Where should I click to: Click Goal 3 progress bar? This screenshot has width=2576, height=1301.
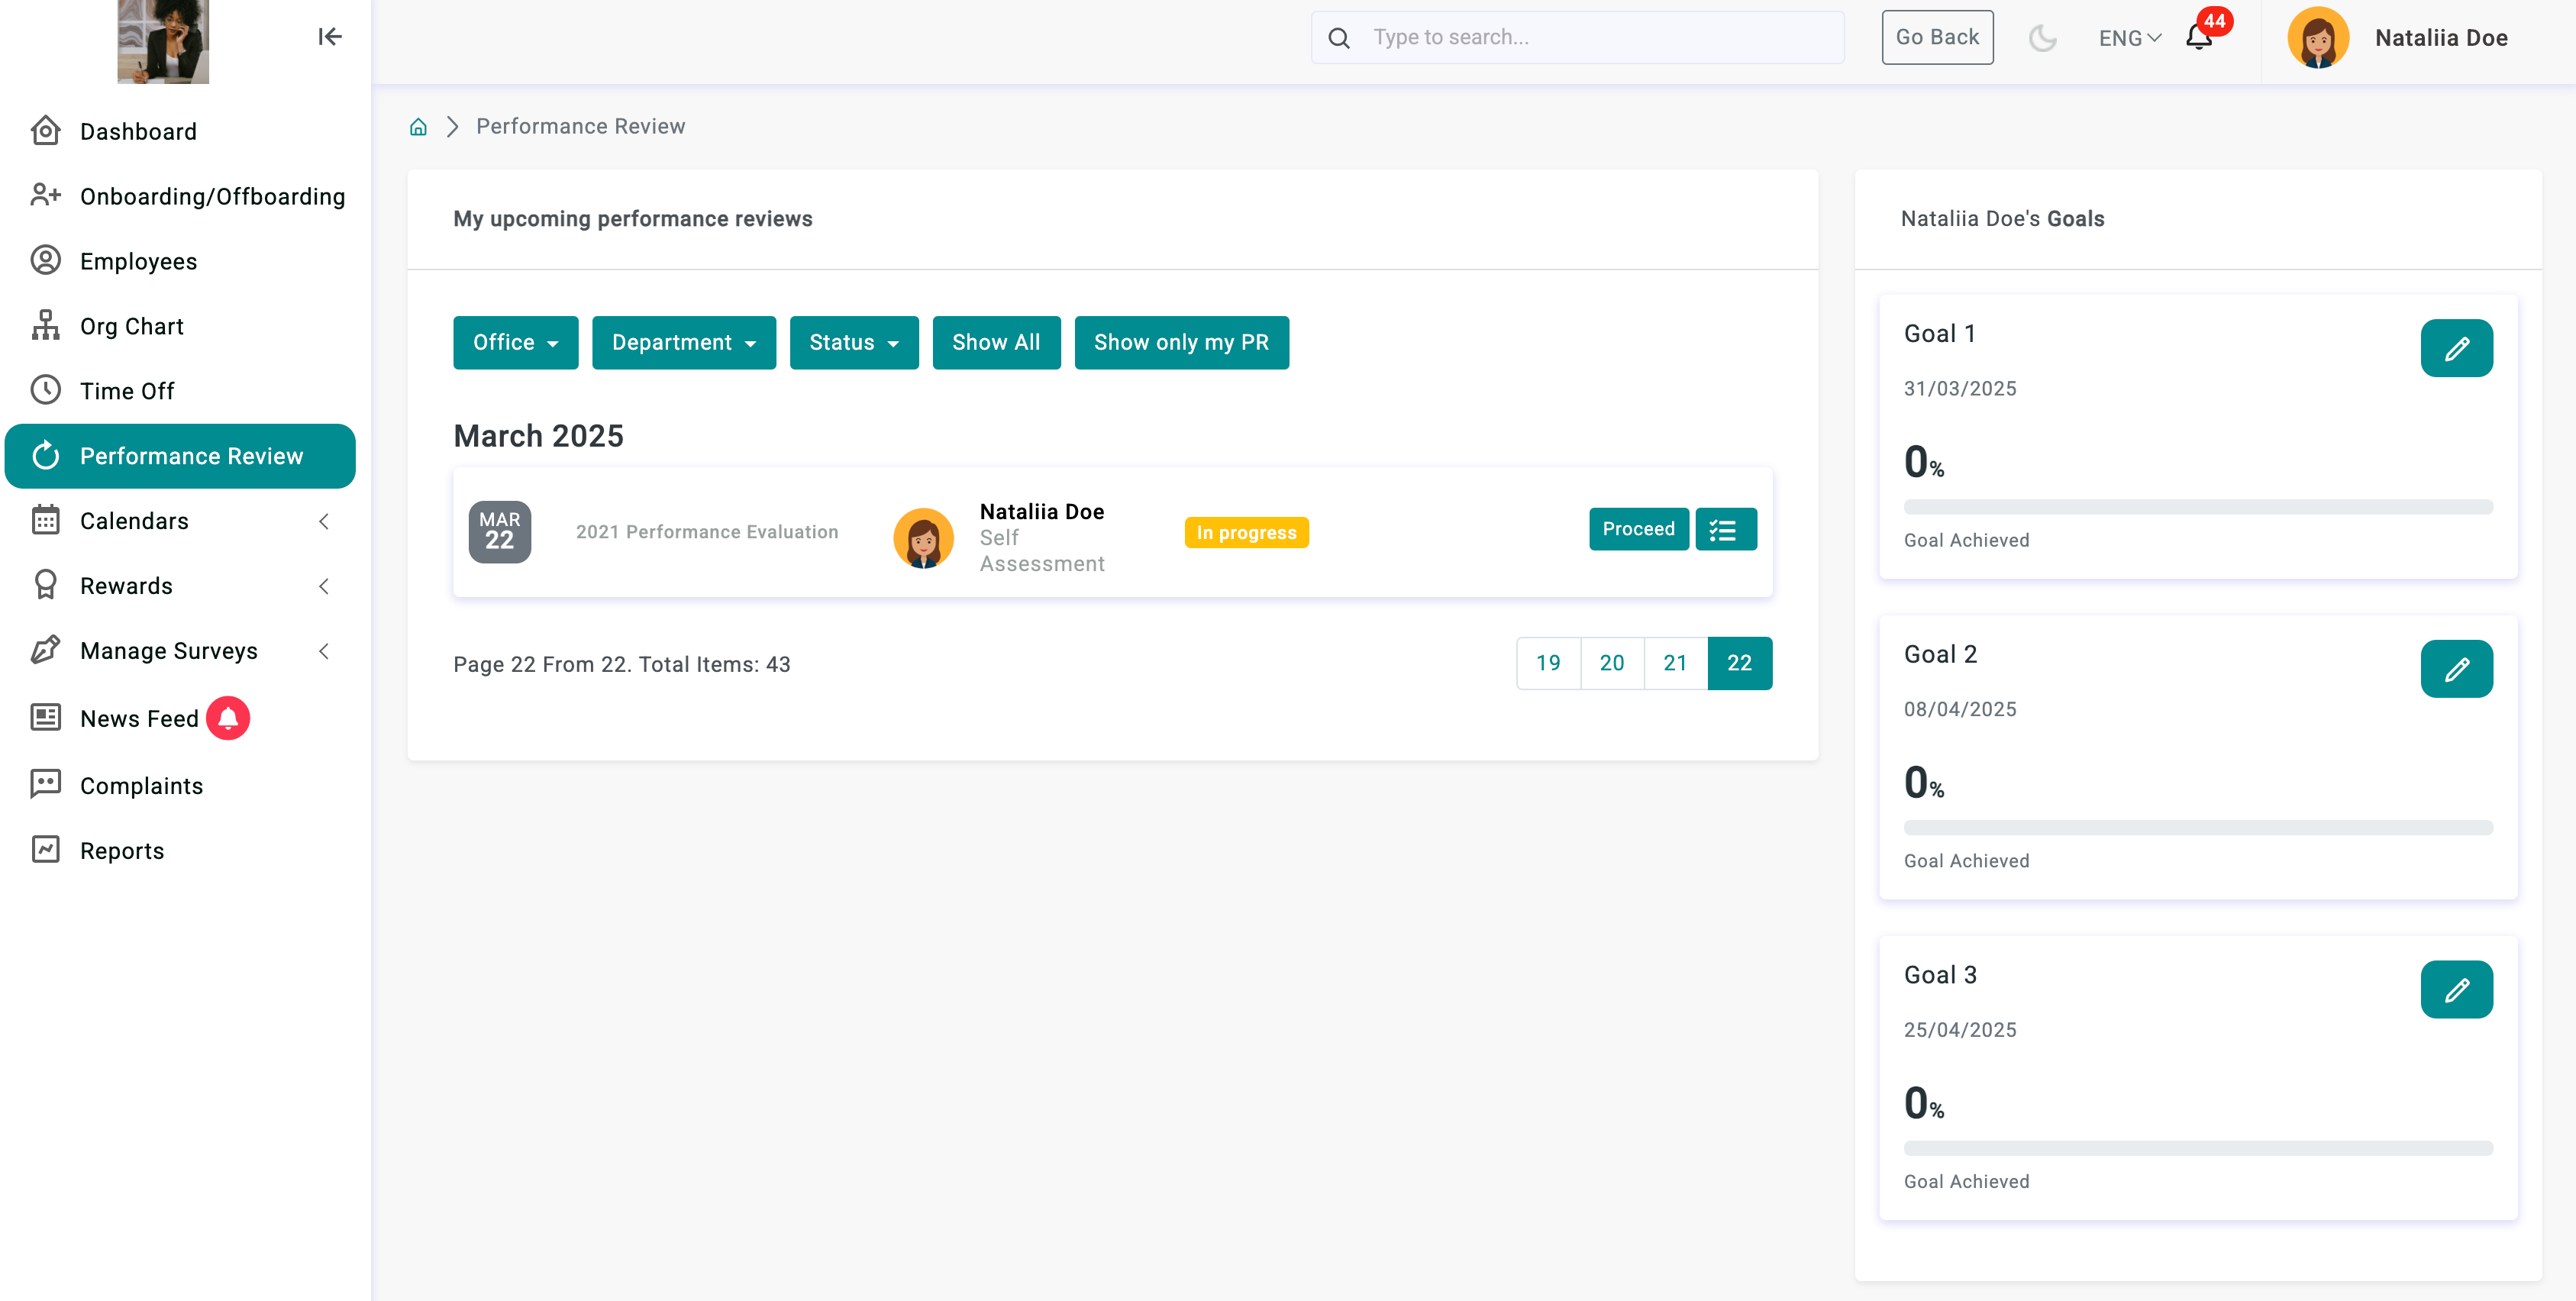pyautogui.click(x=2198, y=1149)
